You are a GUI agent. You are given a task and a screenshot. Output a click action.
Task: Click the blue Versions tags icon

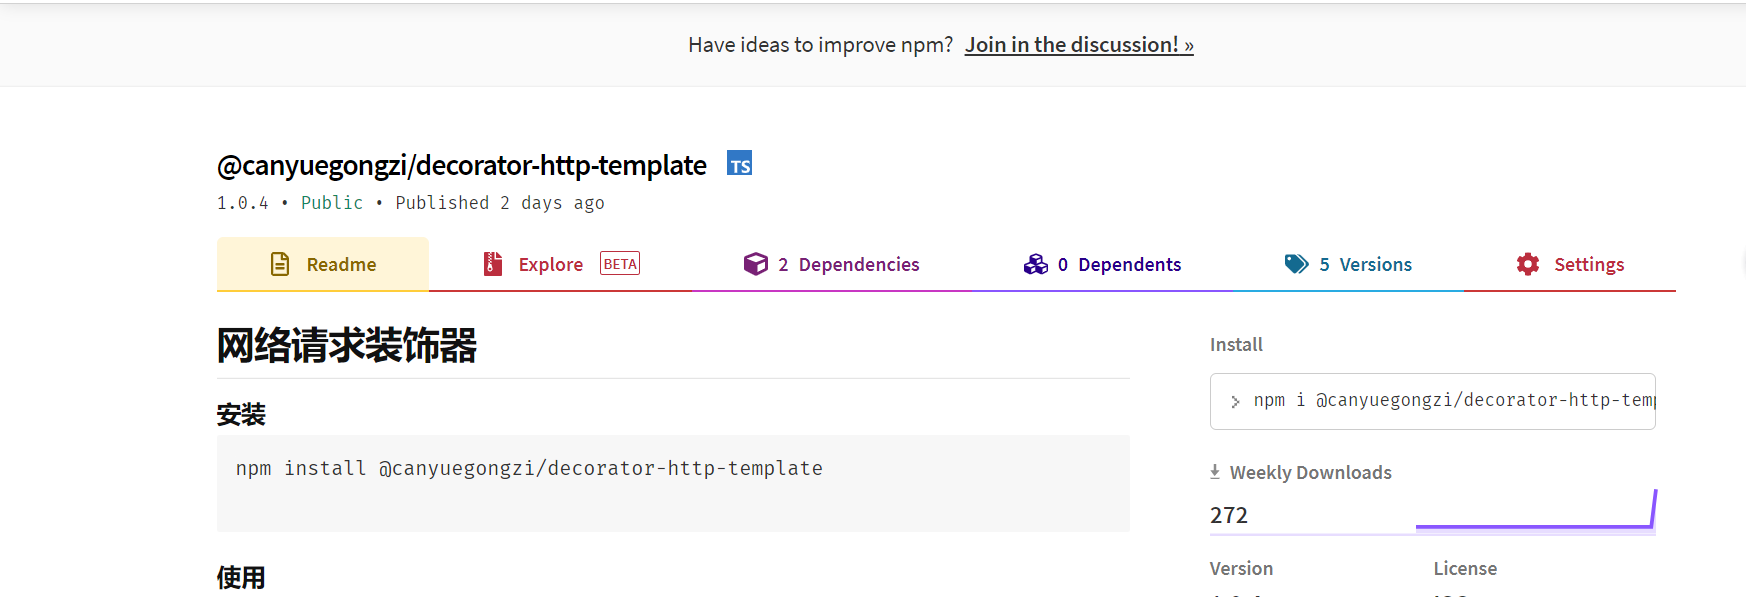1296,264
